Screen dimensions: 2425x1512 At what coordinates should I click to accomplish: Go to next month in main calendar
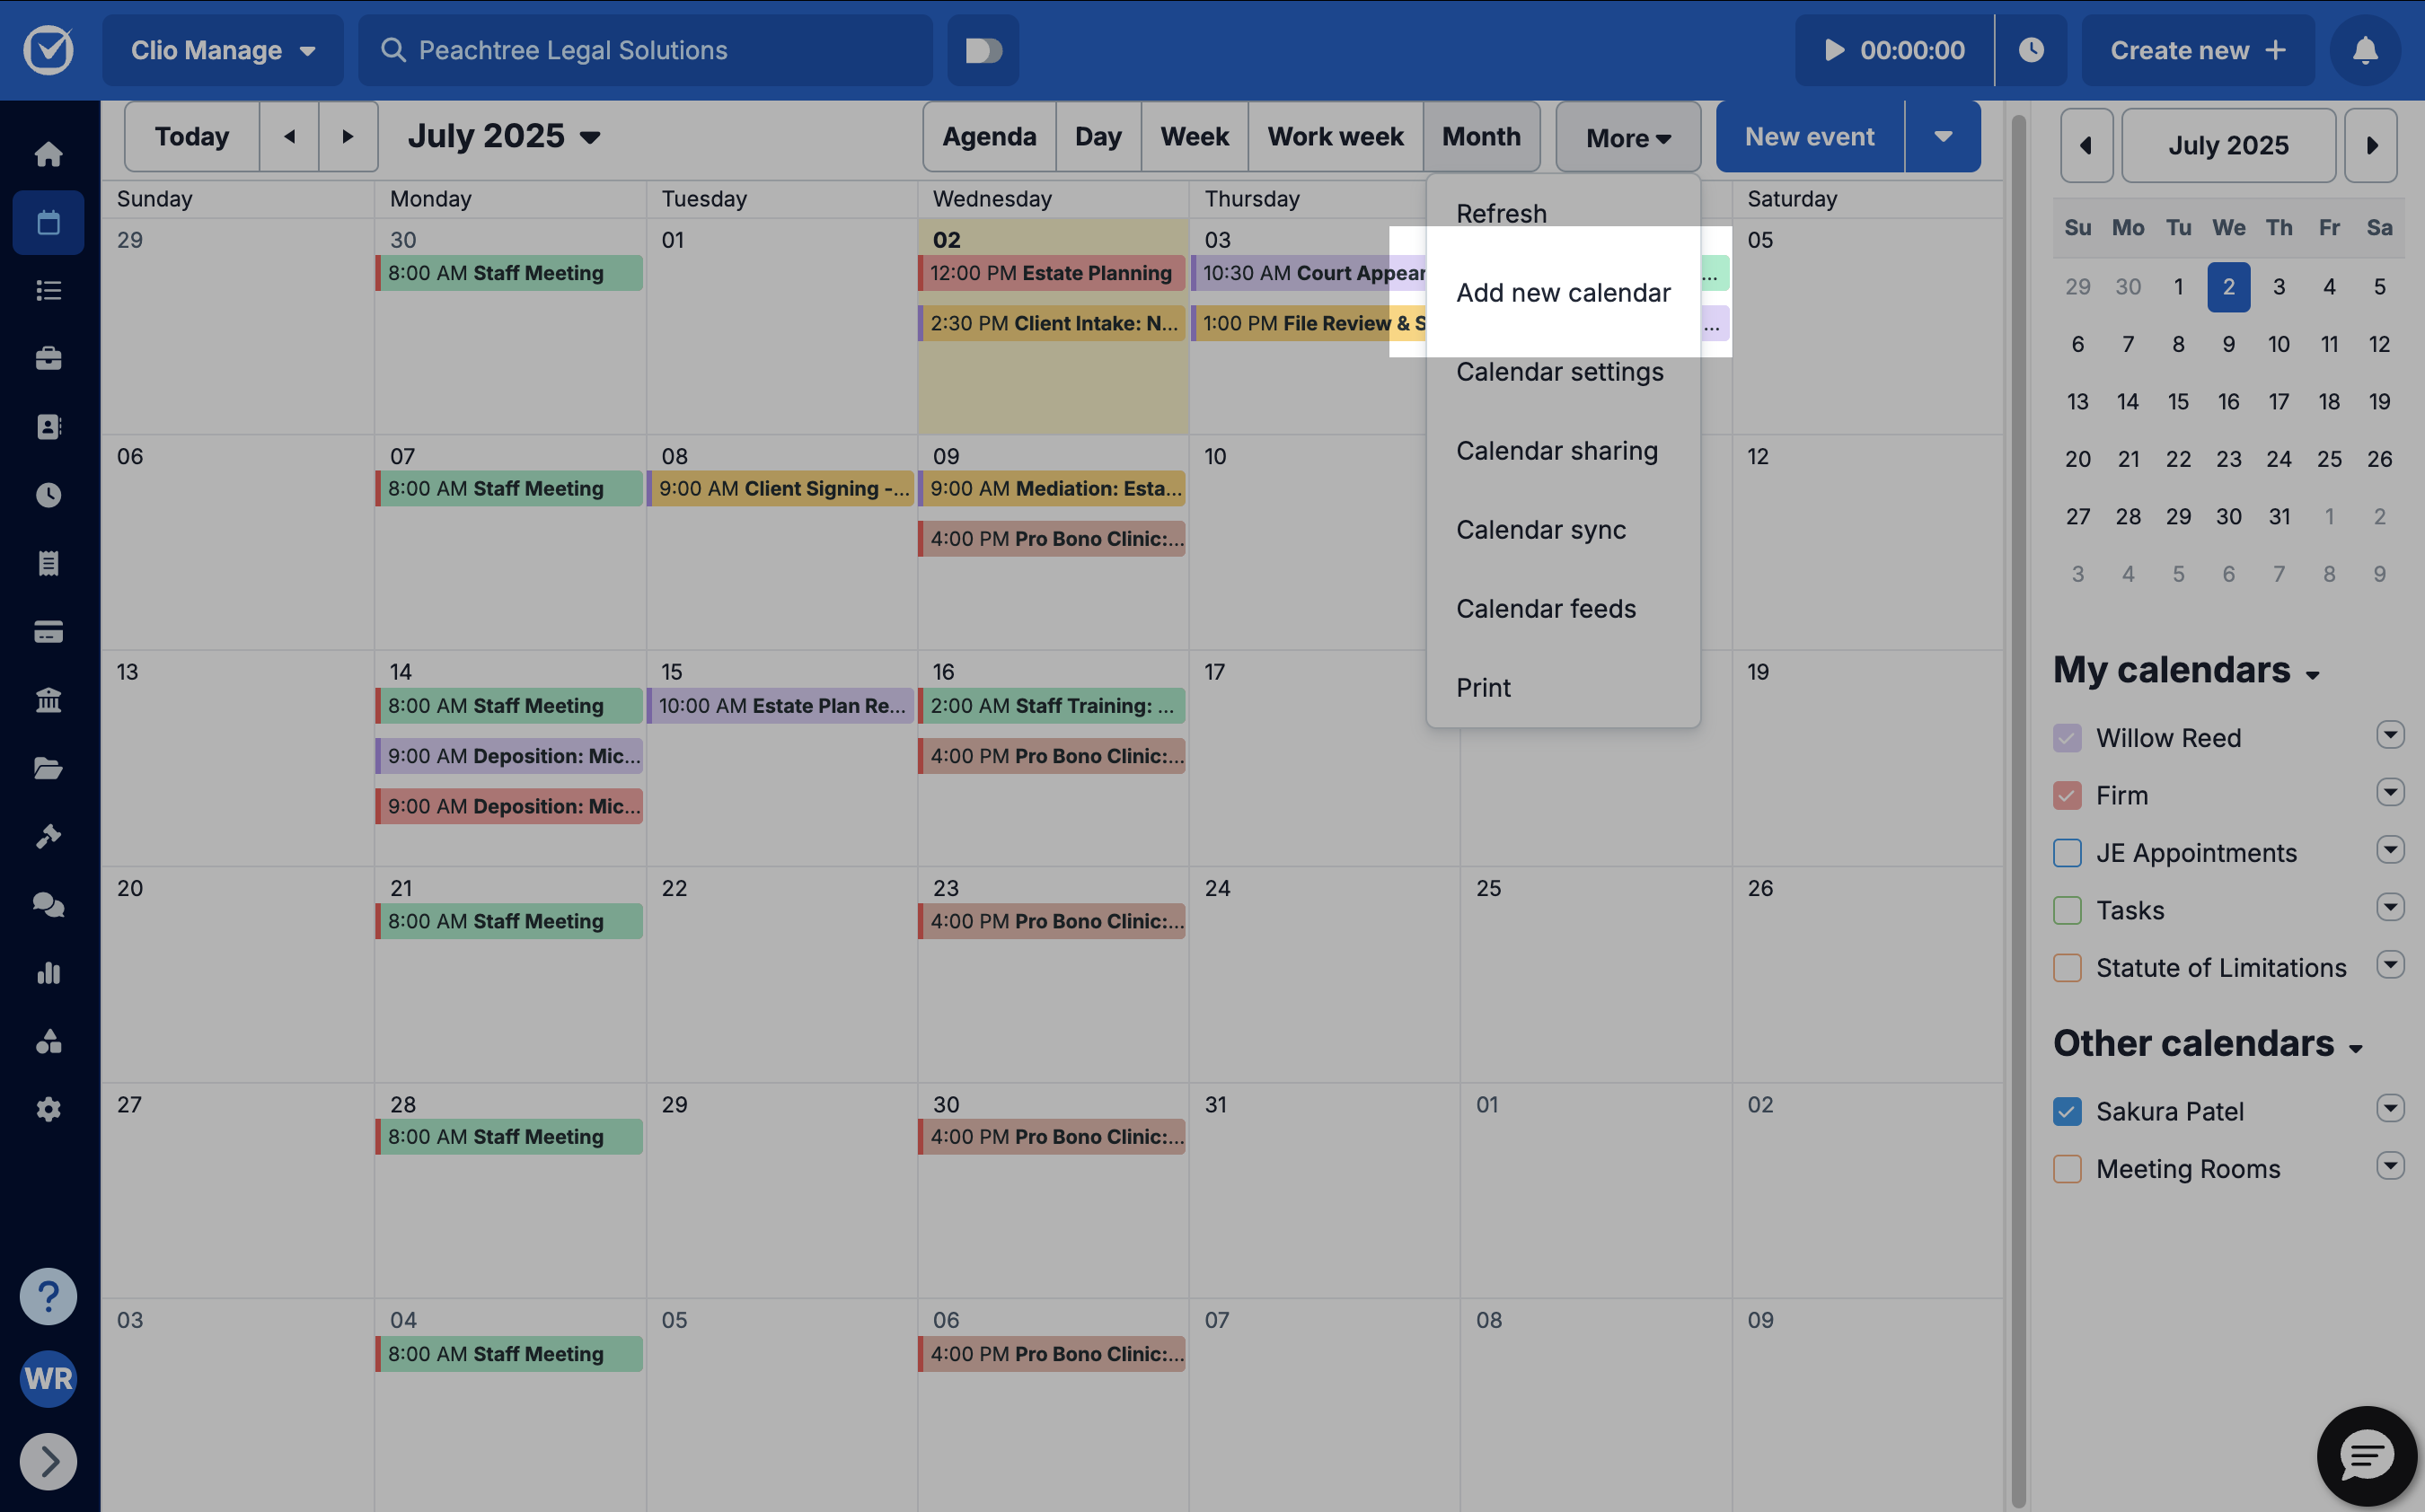348,136
